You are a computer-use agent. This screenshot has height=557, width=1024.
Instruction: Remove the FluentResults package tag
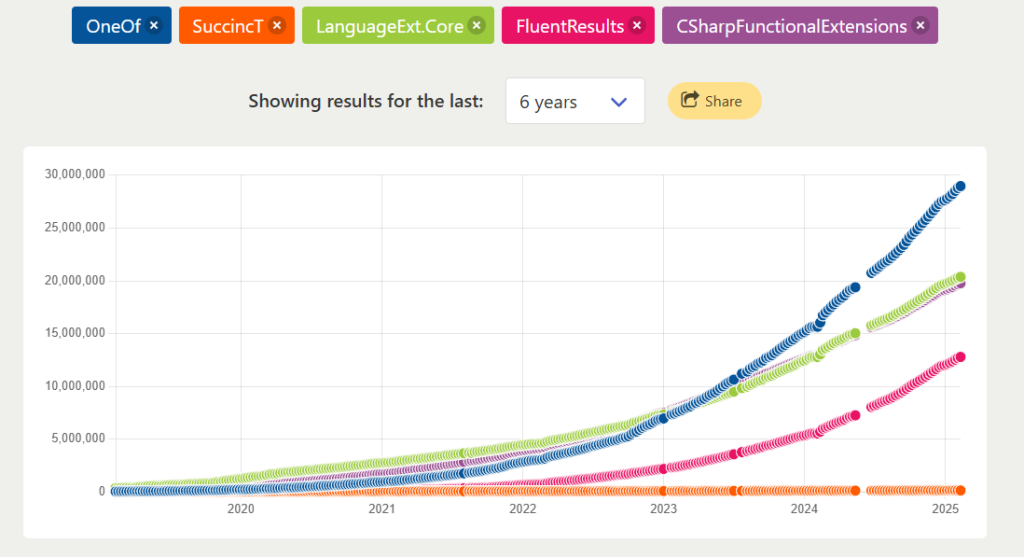(637, 25)
